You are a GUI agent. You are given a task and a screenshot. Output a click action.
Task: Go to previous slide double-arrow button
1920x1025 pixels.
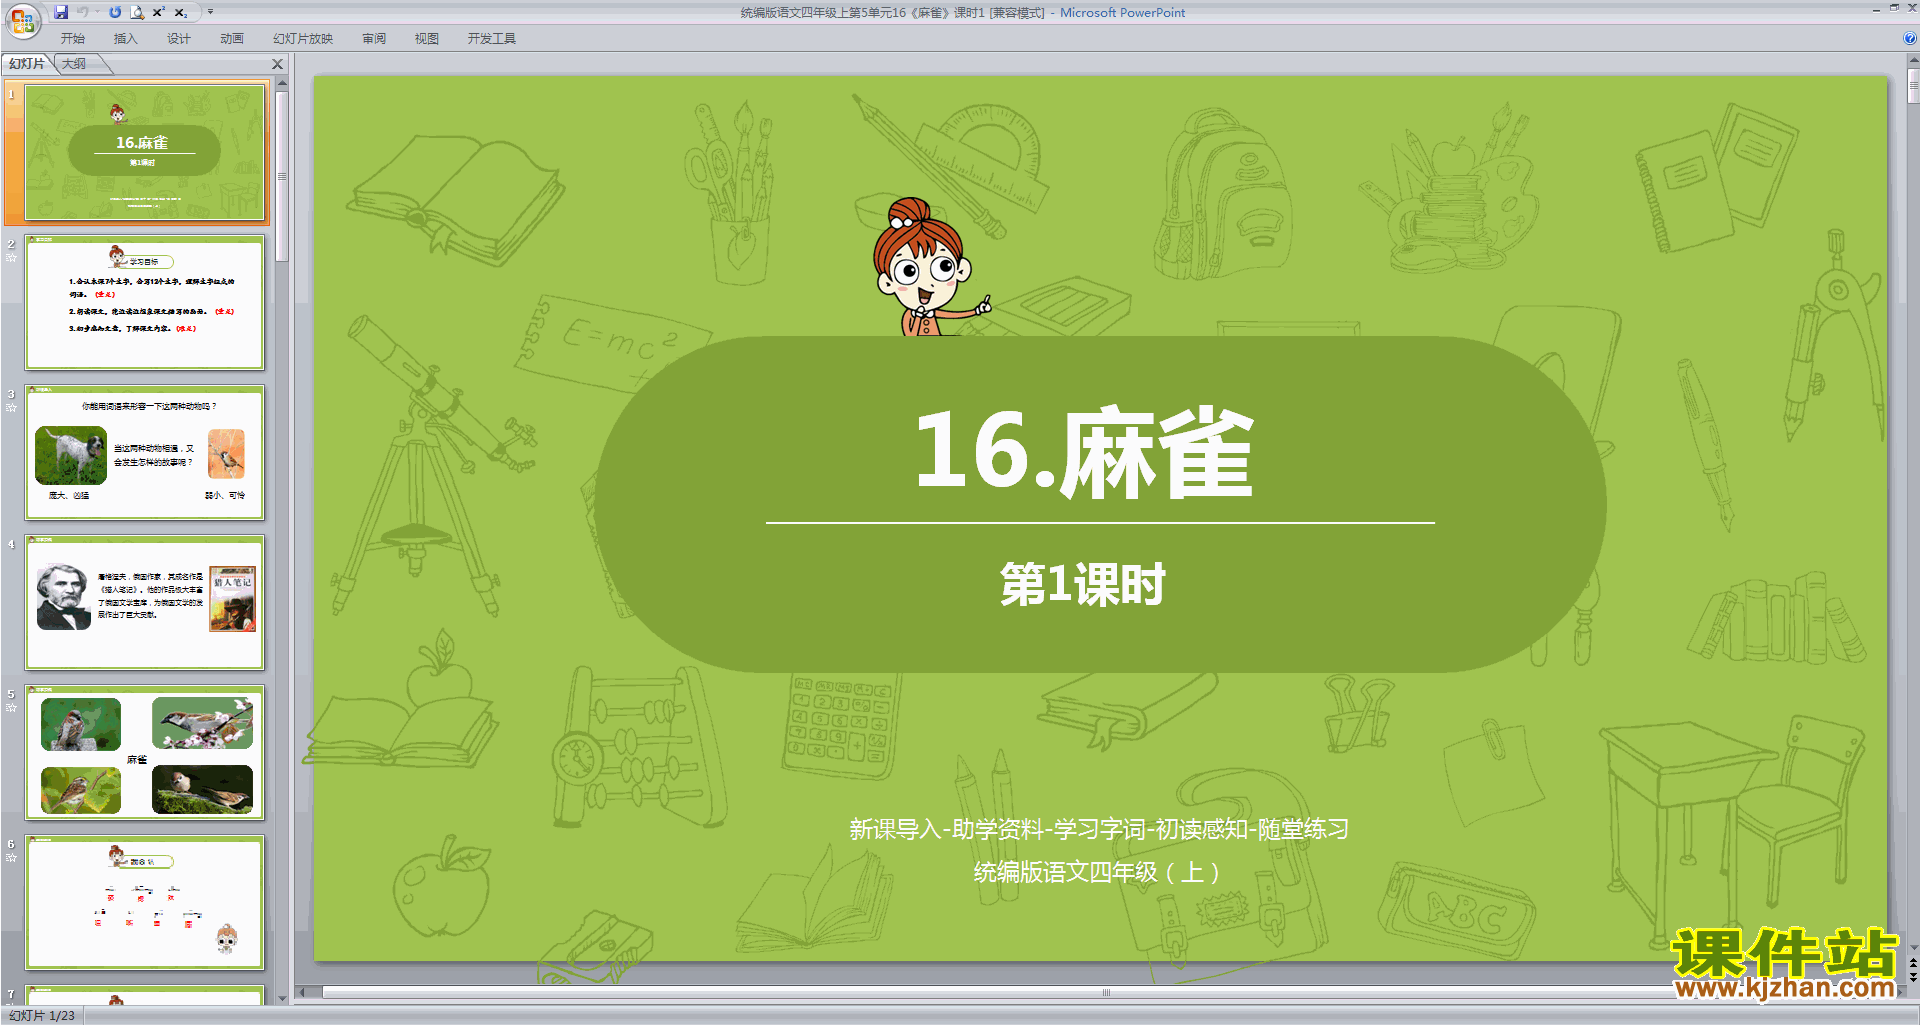(x=1912, y=964)
